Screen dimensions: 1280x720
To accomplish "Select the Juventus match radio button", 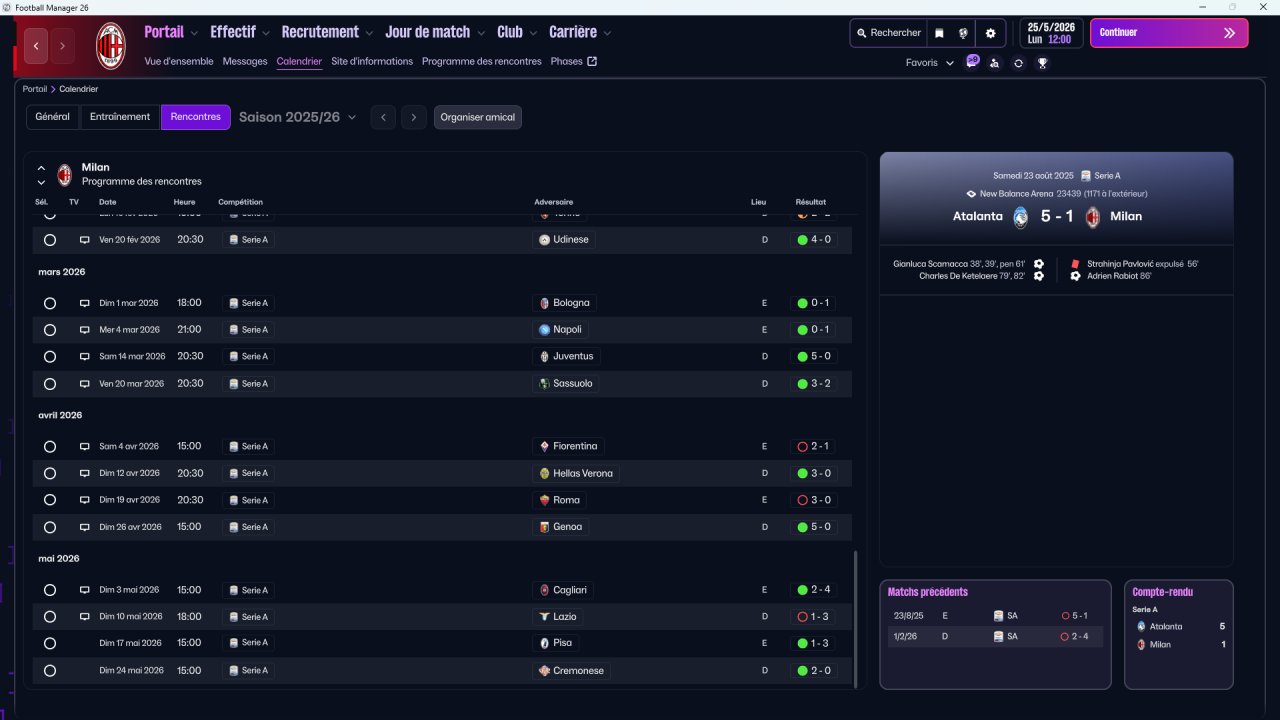I will coord(50,356).
